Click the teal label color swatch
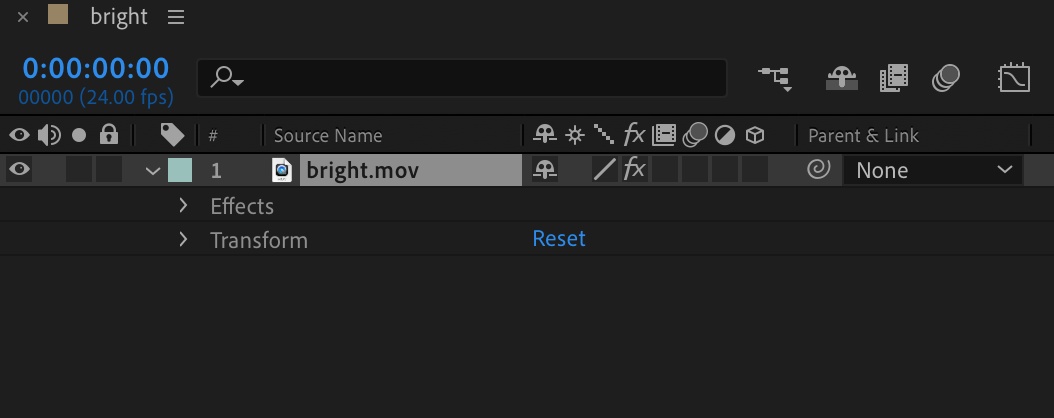This screenshot has width=1054, height=418. coord(180,170)
